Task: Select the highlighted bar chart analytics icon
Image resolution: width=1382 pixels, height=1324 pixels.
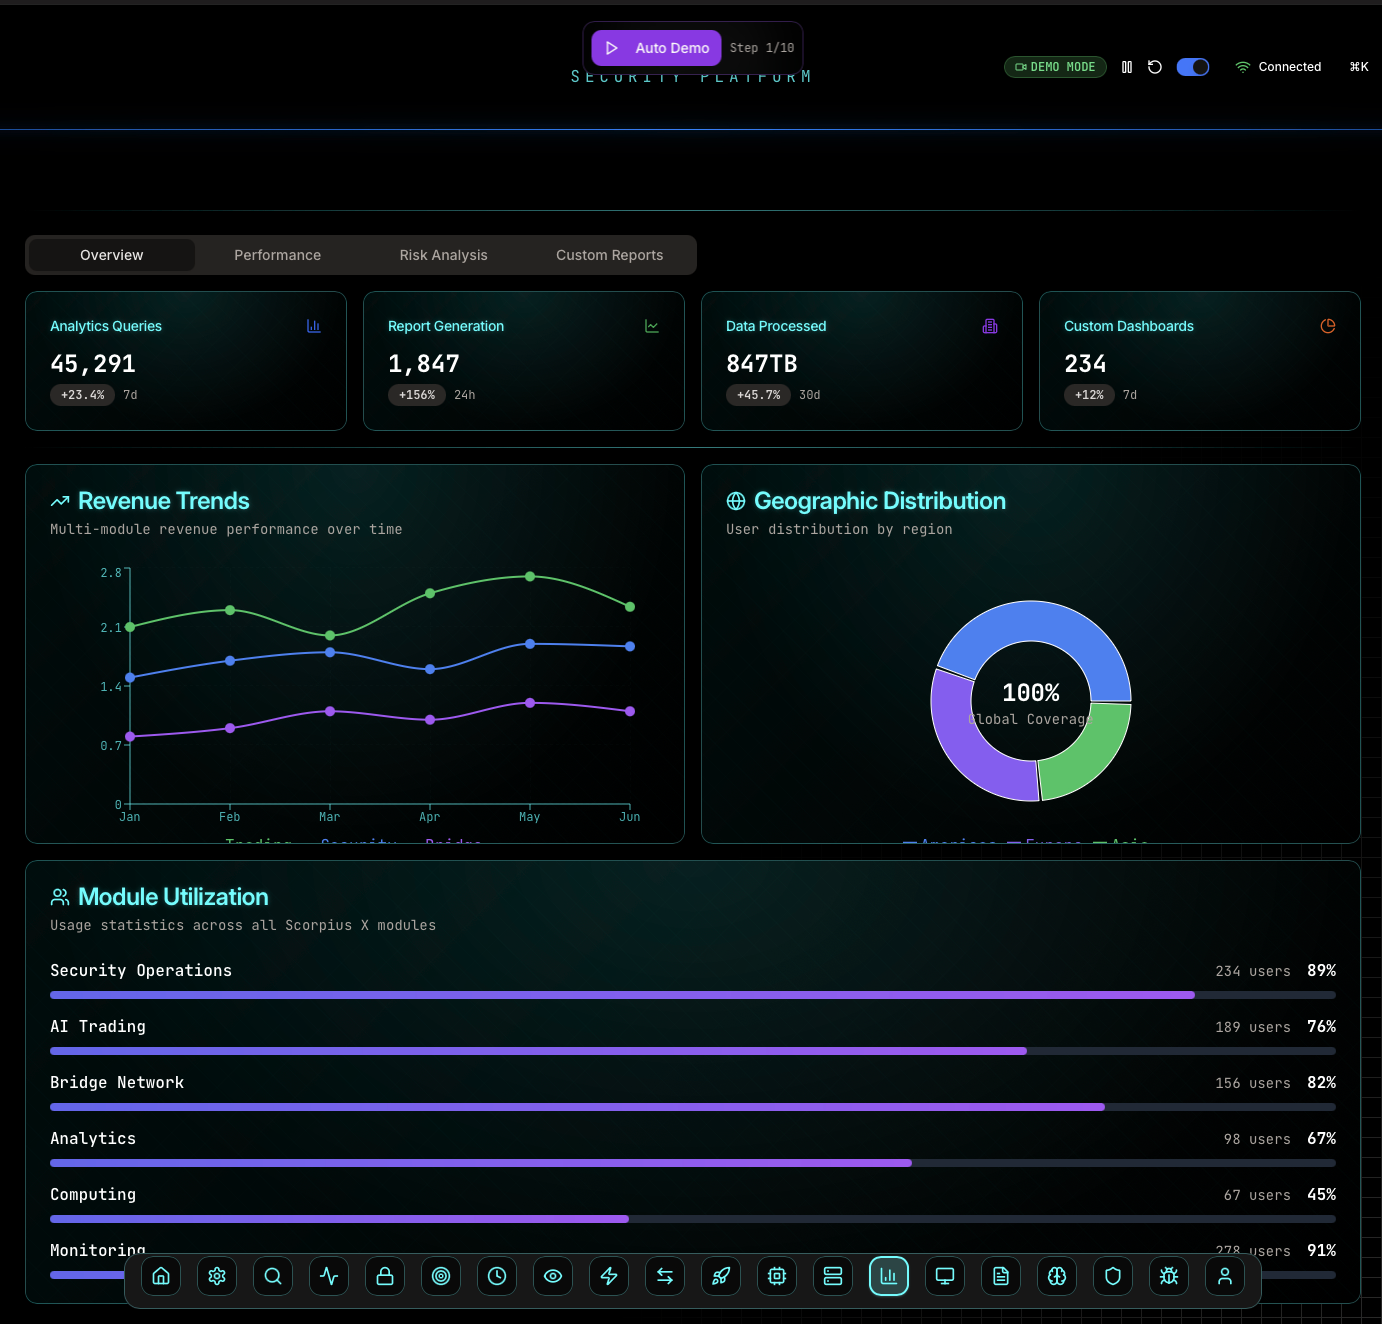Action: [x=888, y=1276]
